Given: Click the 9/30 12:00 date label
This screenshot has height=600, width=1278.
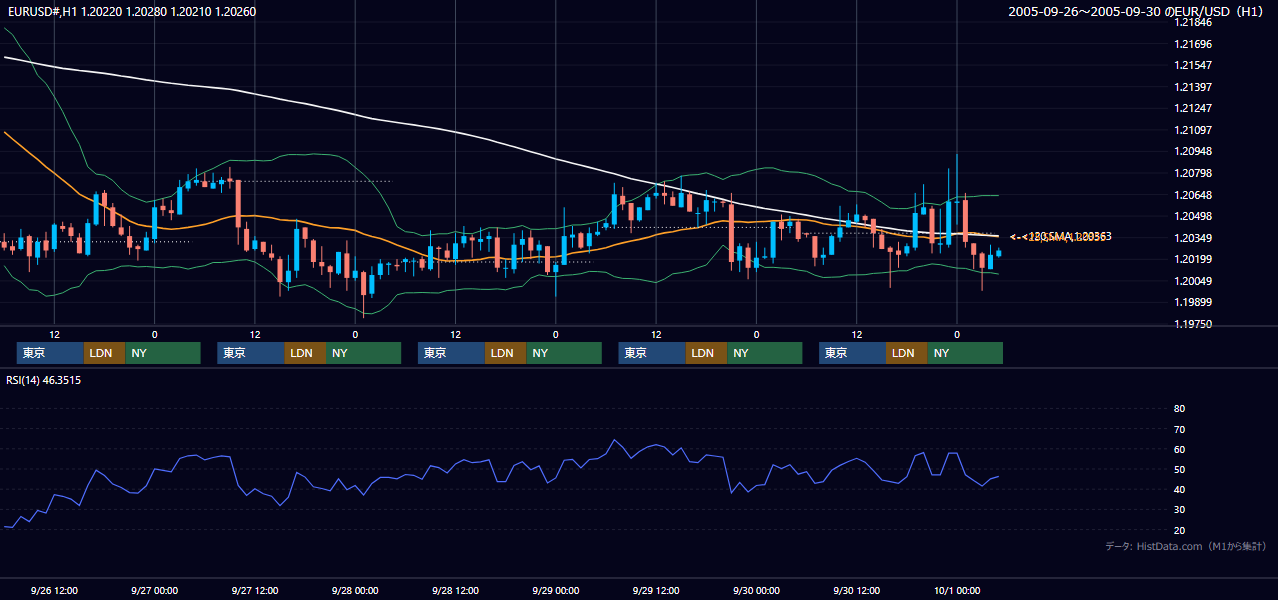Looking at the screenshot, I should pos(856,590).
